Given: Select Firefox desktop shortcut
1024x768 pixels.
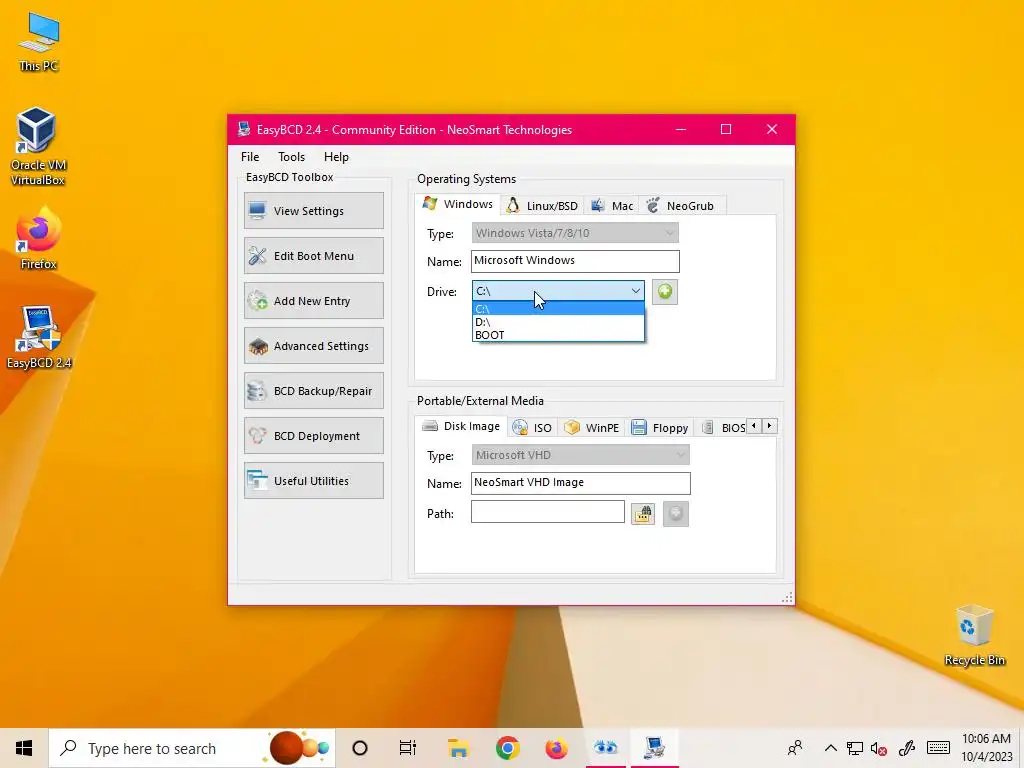Looking at the screenshot, I should [x=39, y=238].
